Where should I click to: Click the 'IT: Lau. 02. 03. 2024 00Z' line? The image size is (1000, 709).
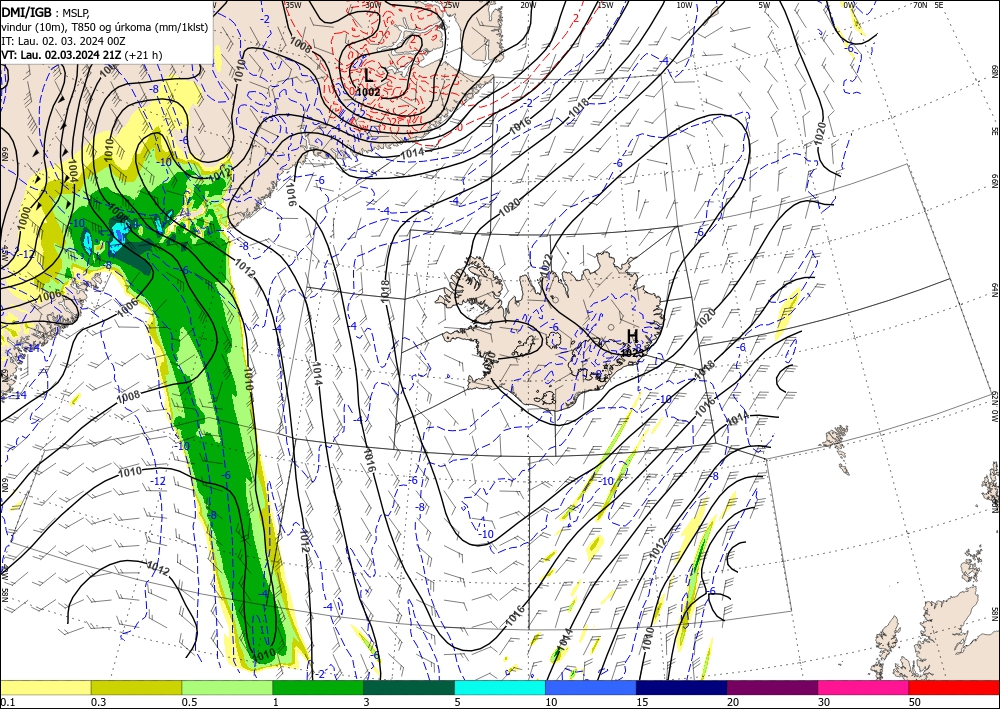tap(63, 41)
